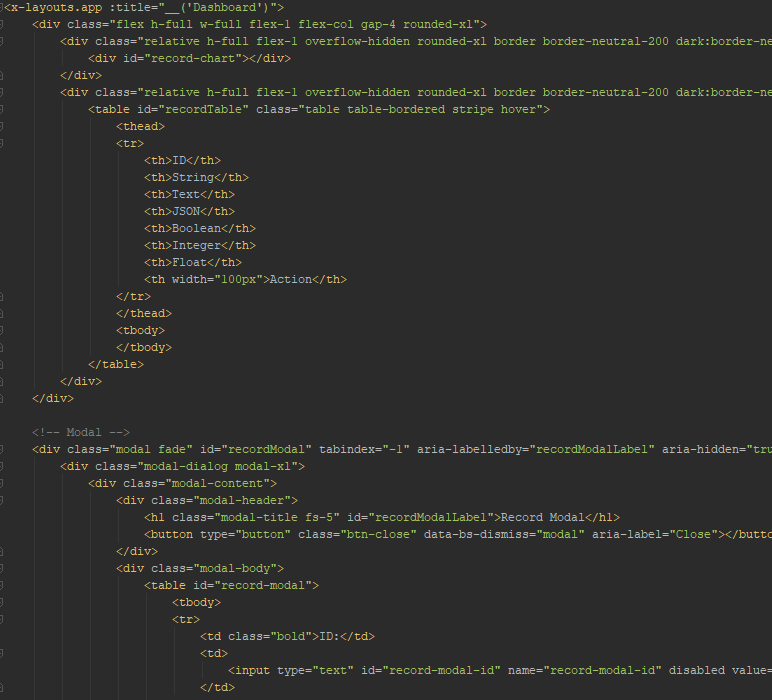
Task: Click the input record-modal-id tag
Action: coord(450,670)
